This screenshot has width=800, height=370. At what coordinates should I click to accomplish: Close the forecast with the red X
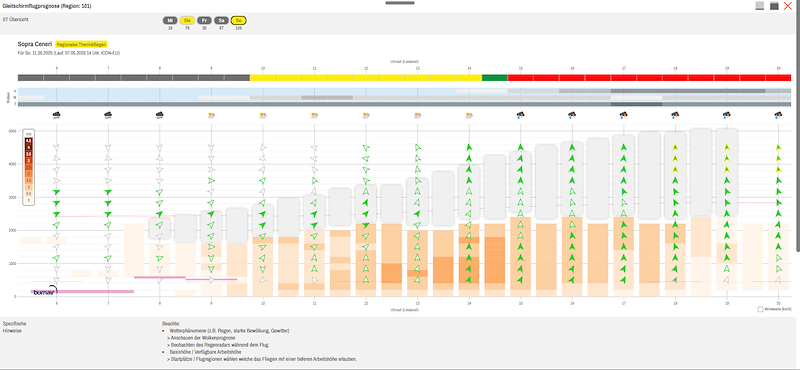pos(788,6)
